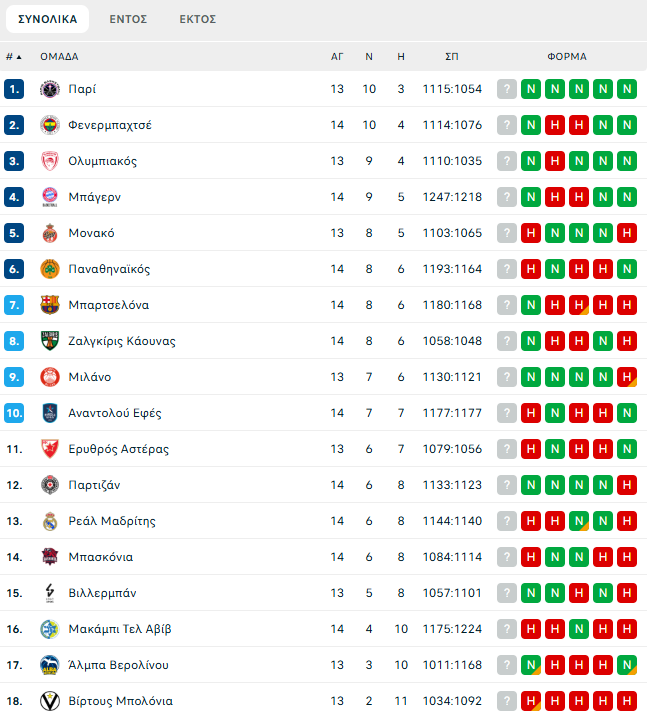
Task: Click the Ολυμπιακός team logo
Action: [50, 161]
